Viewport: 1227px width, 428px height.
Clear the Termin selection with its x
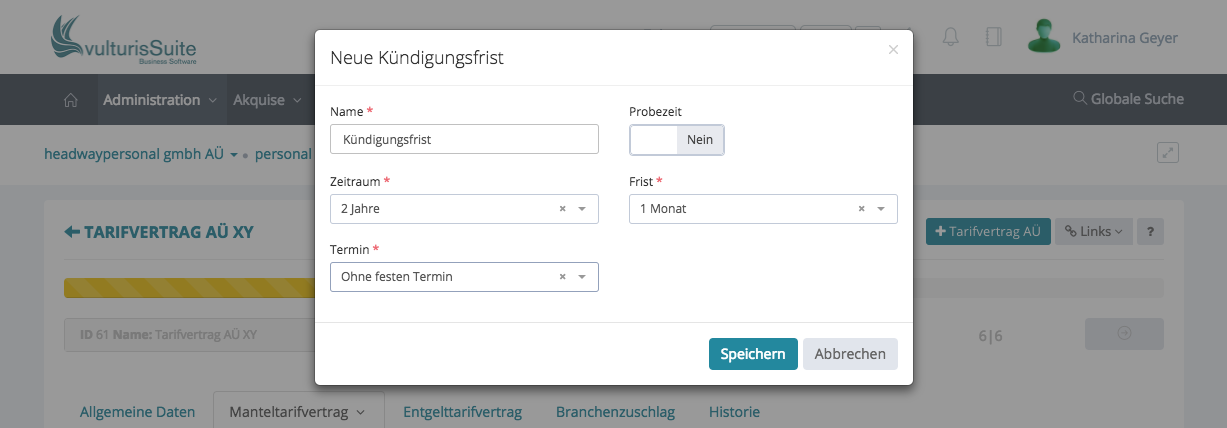point(562,277)
